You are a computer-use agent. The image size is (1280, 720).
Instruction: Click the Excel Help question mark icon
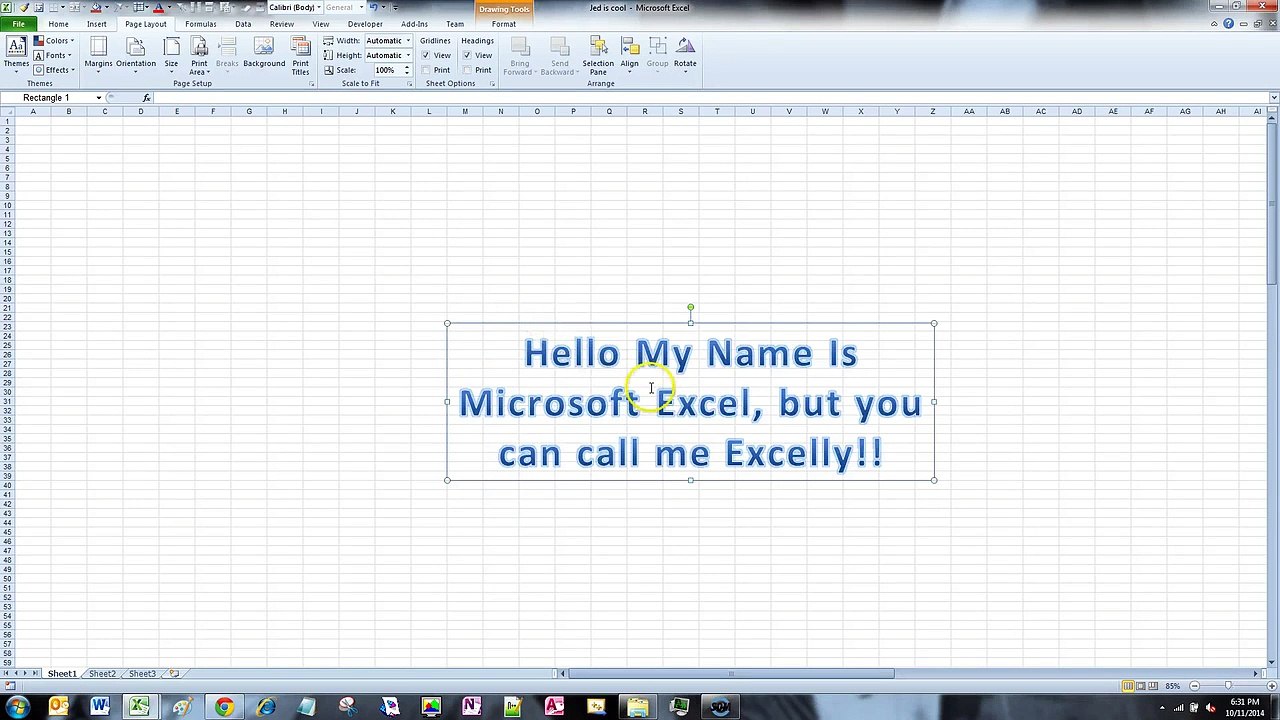click(1229, 24)
